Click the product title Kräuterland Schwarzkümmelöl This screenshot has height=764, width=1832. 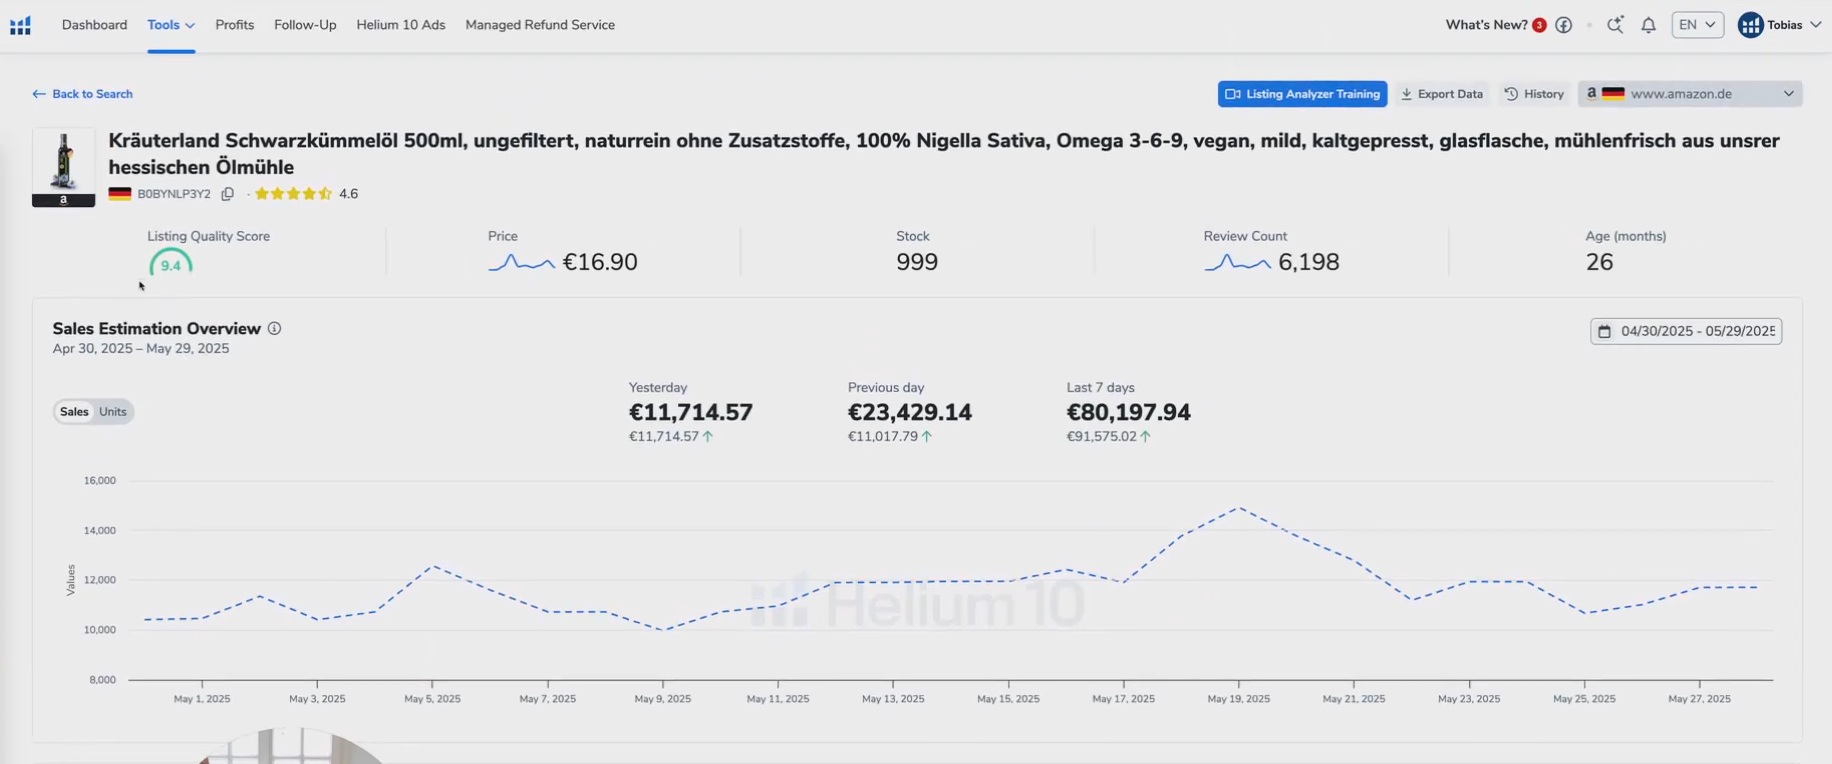pos(944,154)
